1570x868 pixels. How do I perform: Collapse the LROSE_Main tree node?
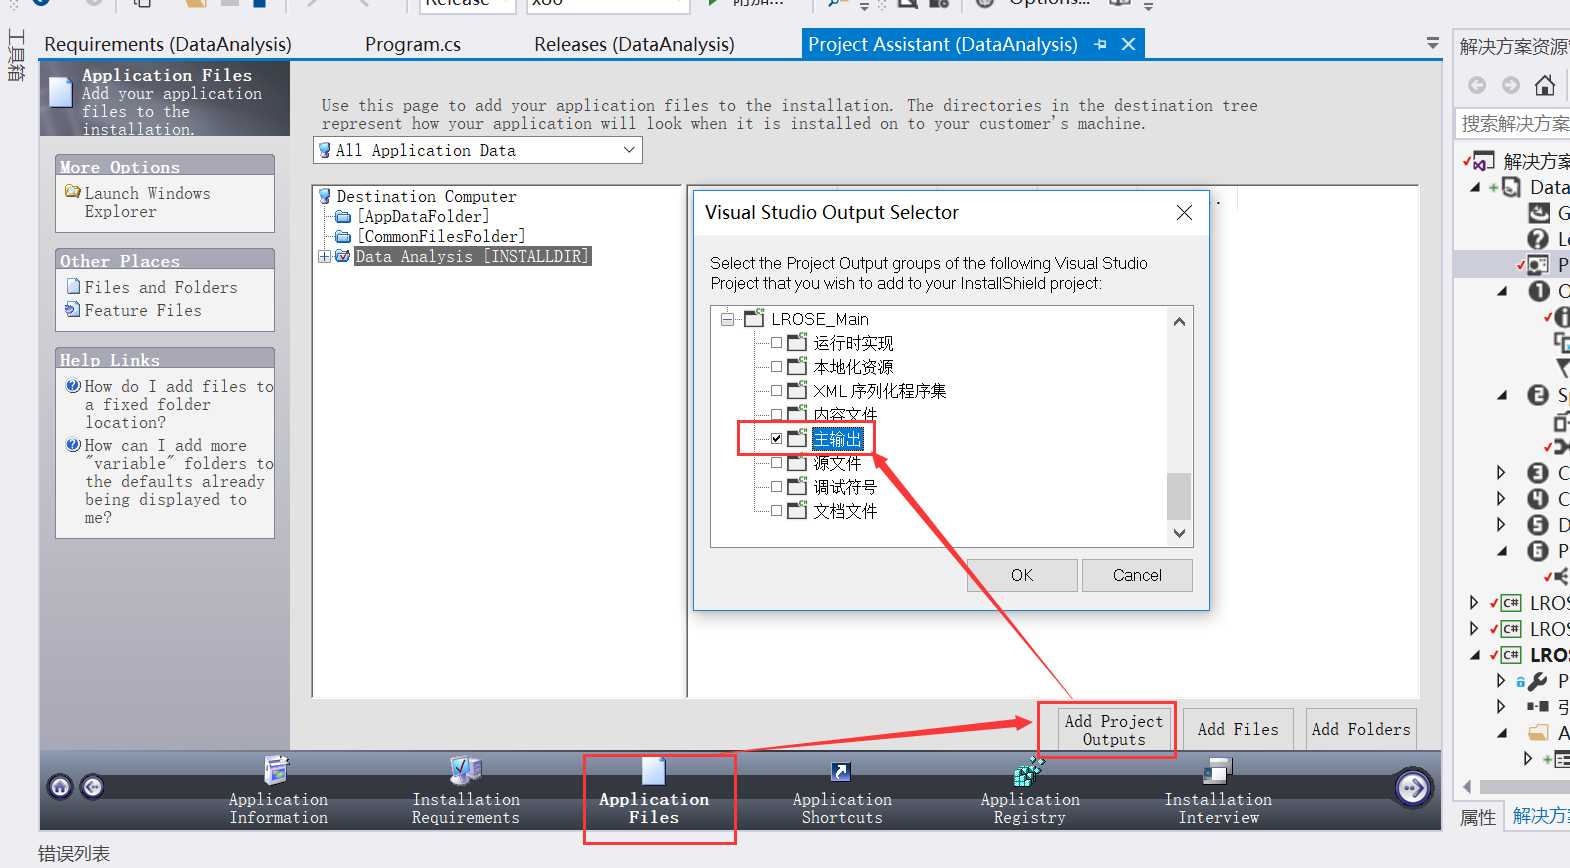[727, 319]
